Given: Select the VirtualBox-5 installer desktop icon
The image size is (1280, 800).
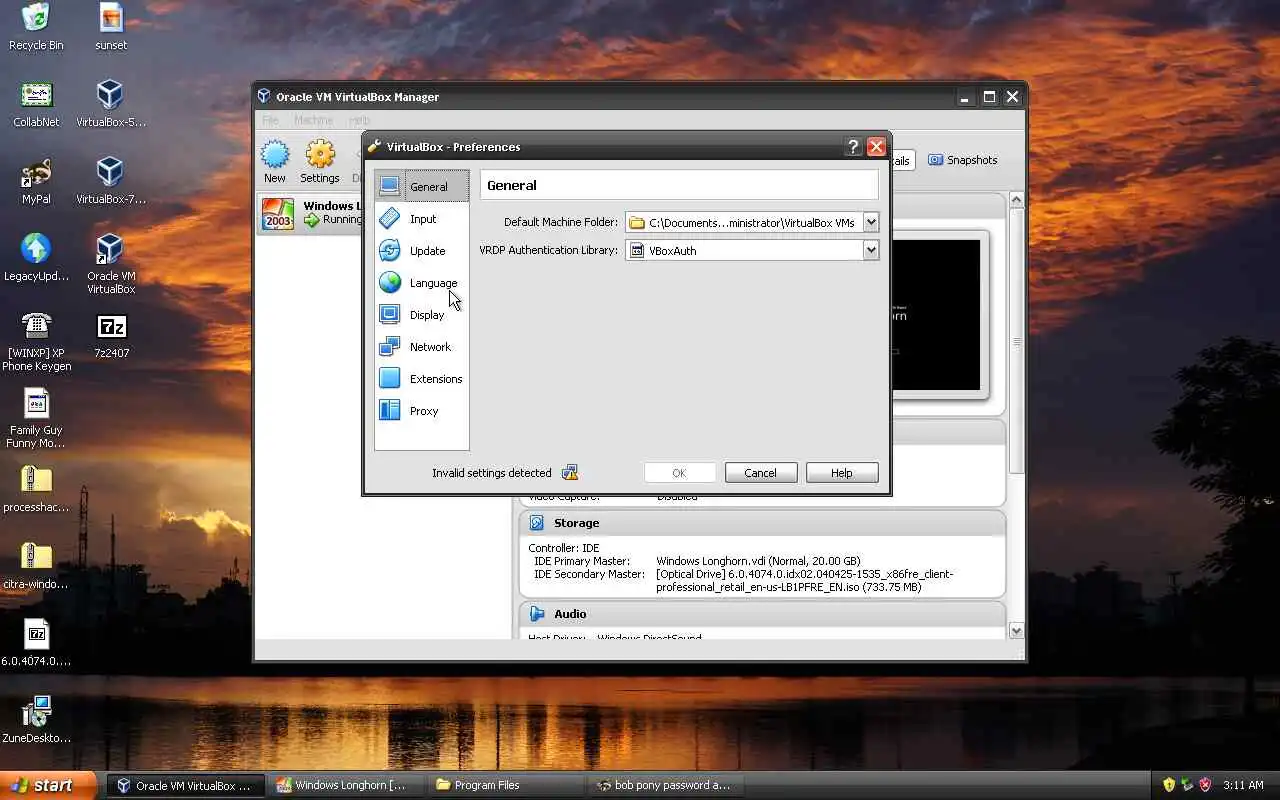Looking at the screenshot, I should 111,104.
